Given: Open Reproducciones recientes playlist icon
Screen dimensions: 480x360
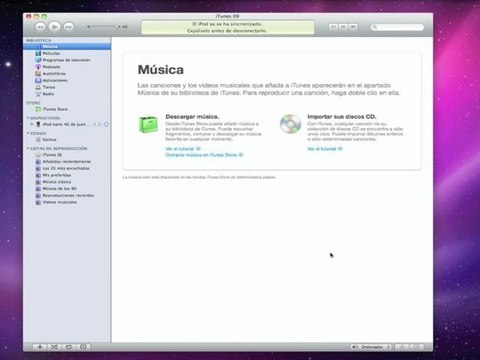Looking at the screenshot, I should (38, 195).
